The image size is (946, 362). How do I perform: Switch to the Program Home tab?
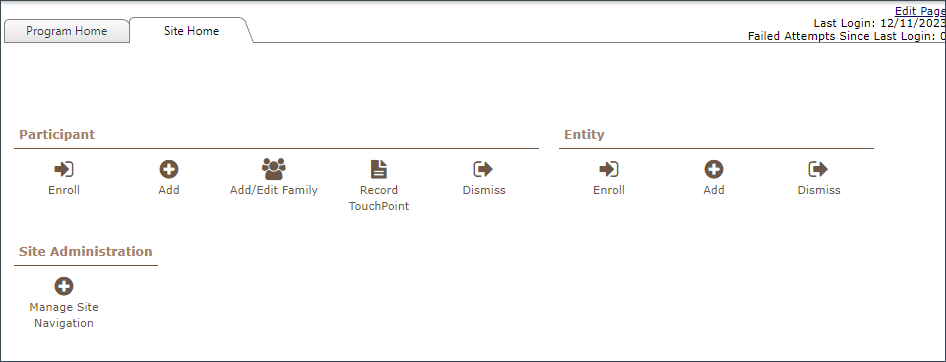click(66, 31)
